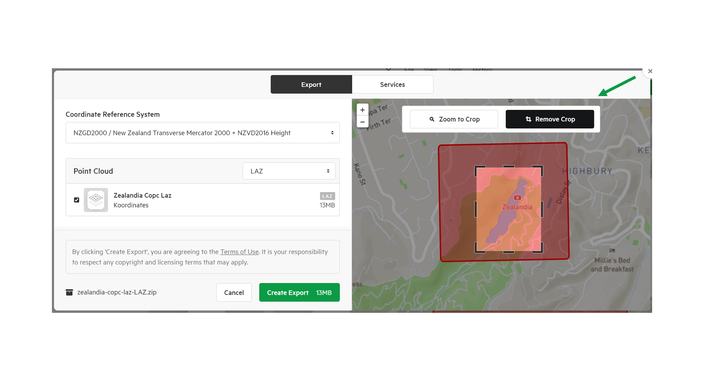Viewport: 720px width, 384px height.
Task: Click the Millie's Bed and Breakfast marker
Action: click(x=612, y=250)
